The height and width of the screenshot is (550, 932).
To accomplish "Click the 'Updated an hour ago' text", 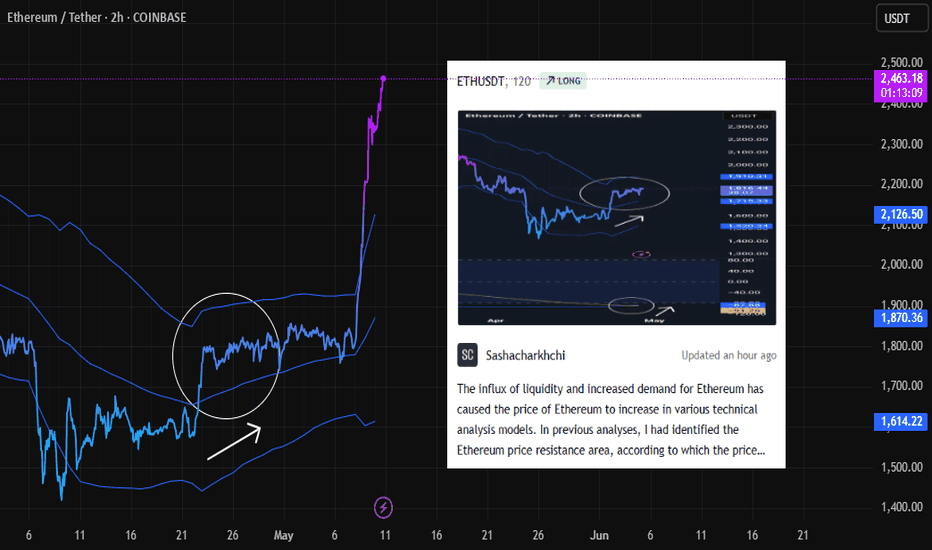I will click(x=729, y=356).
